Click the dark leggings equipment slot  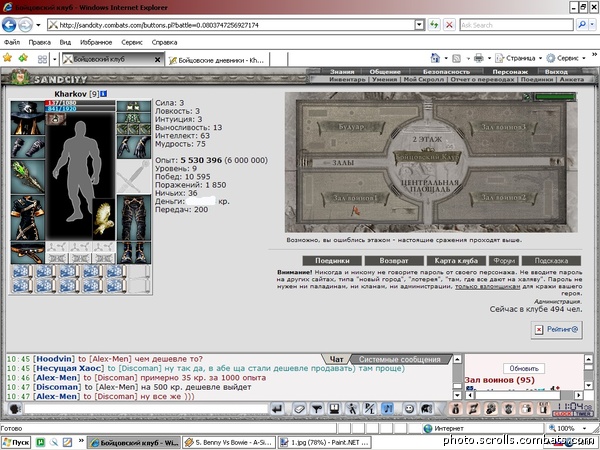click(134, 218)
